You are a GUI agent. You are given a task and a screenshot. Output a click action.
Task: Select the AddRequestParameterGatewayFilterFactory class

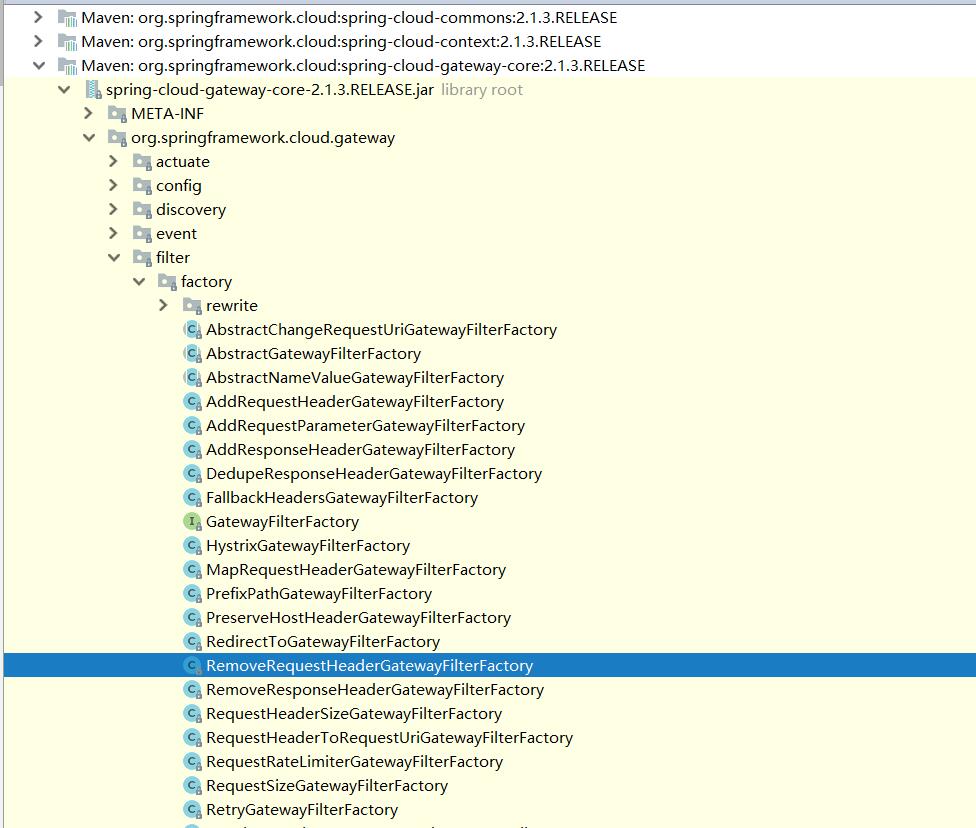click(x=365, y=426)
